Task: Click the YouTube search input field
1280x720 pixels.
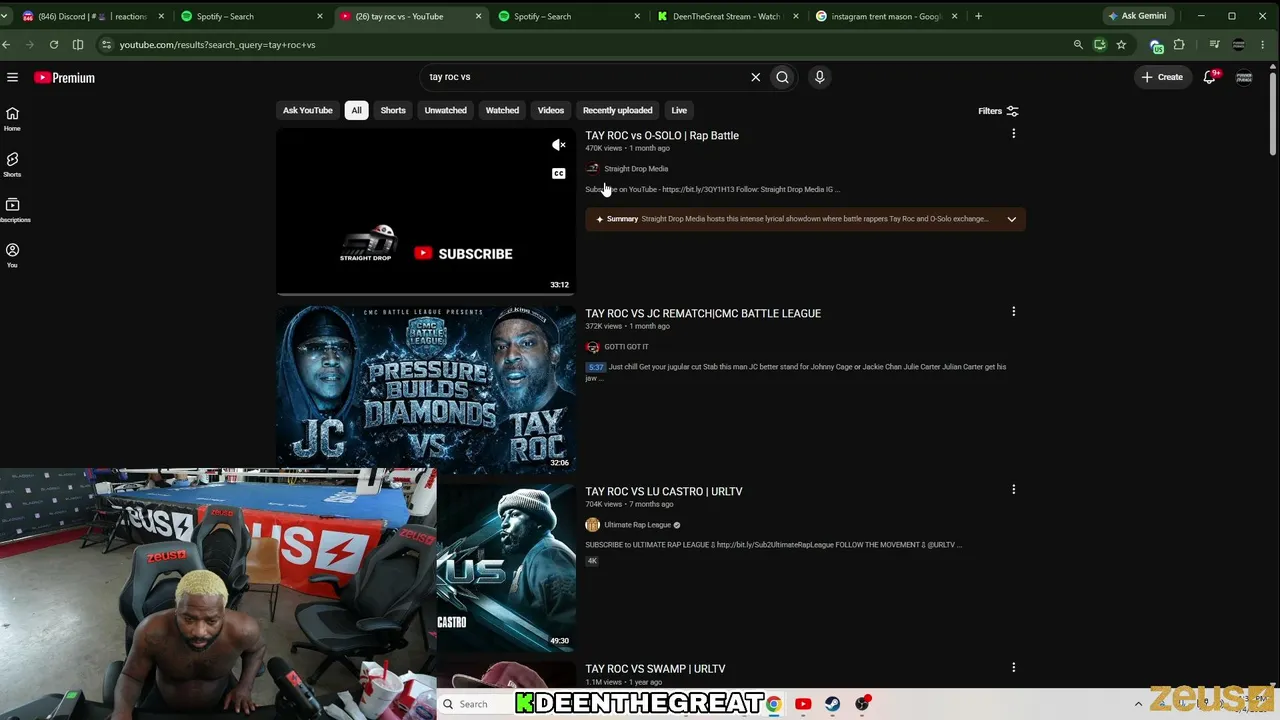Action: [585, 77]
